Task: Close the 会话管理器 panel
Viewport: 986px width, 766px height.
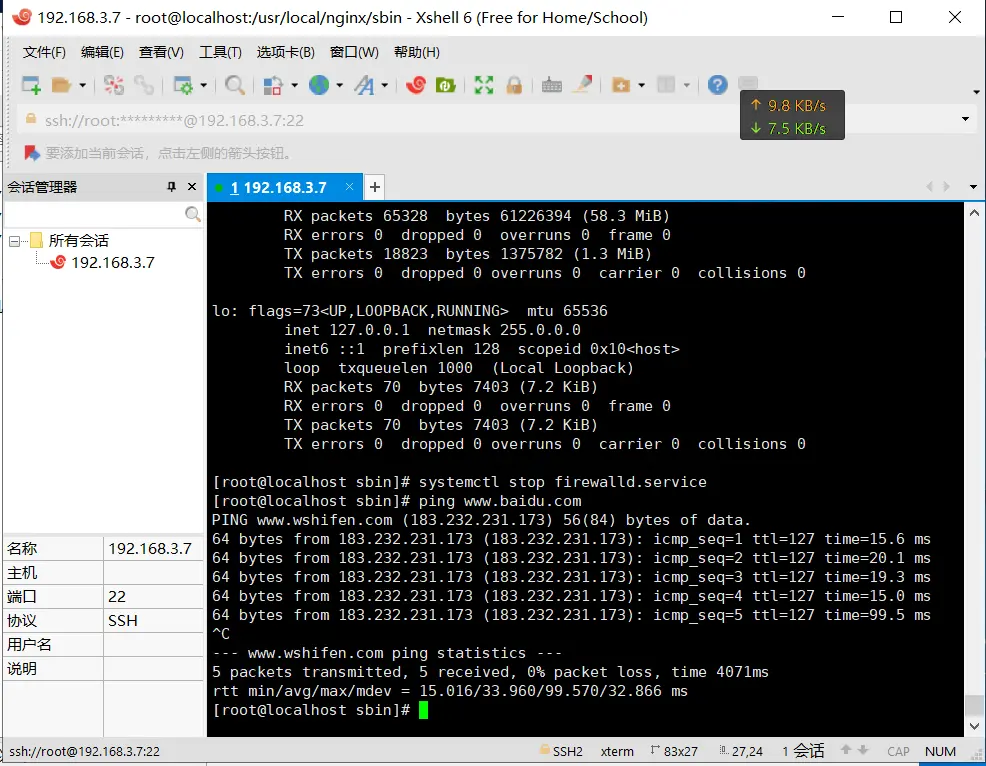Action: pos(192,187)
